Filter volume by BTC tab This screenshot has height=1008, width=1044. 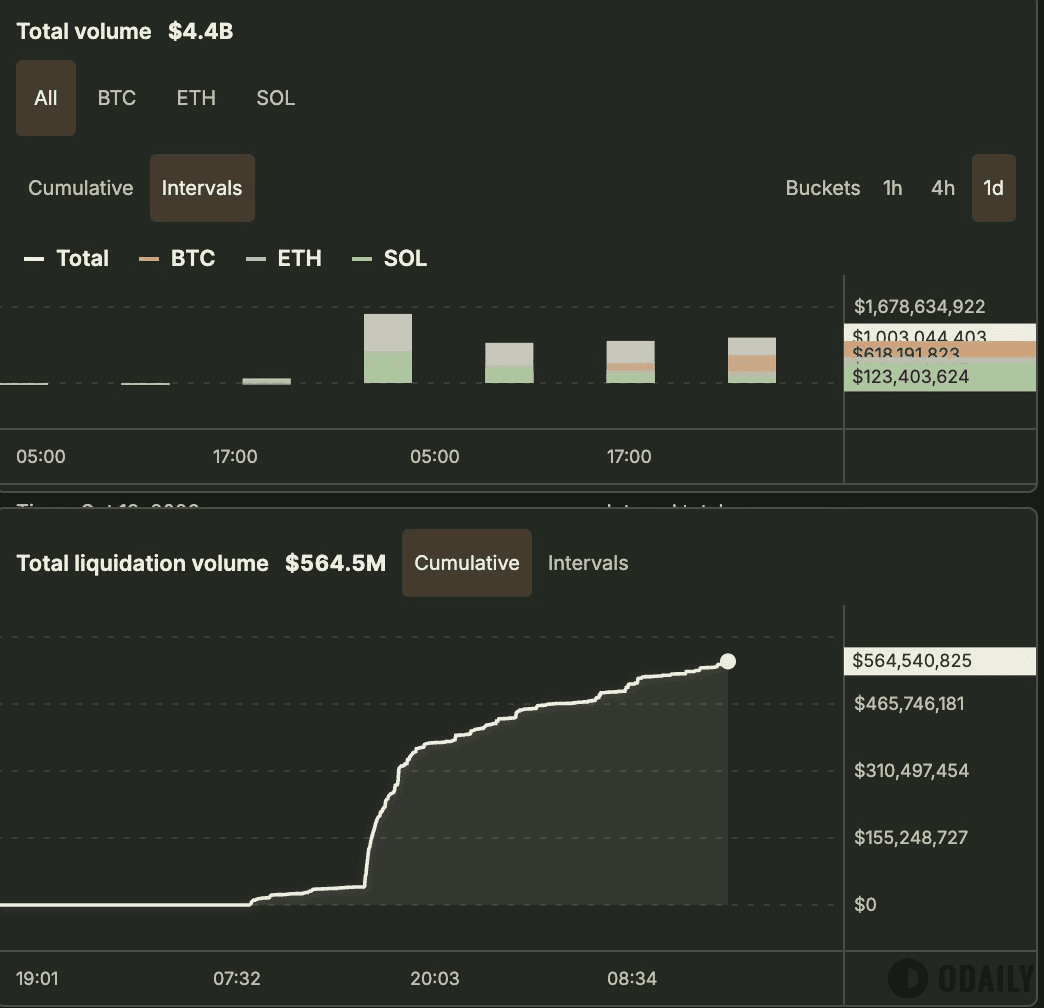117,98
